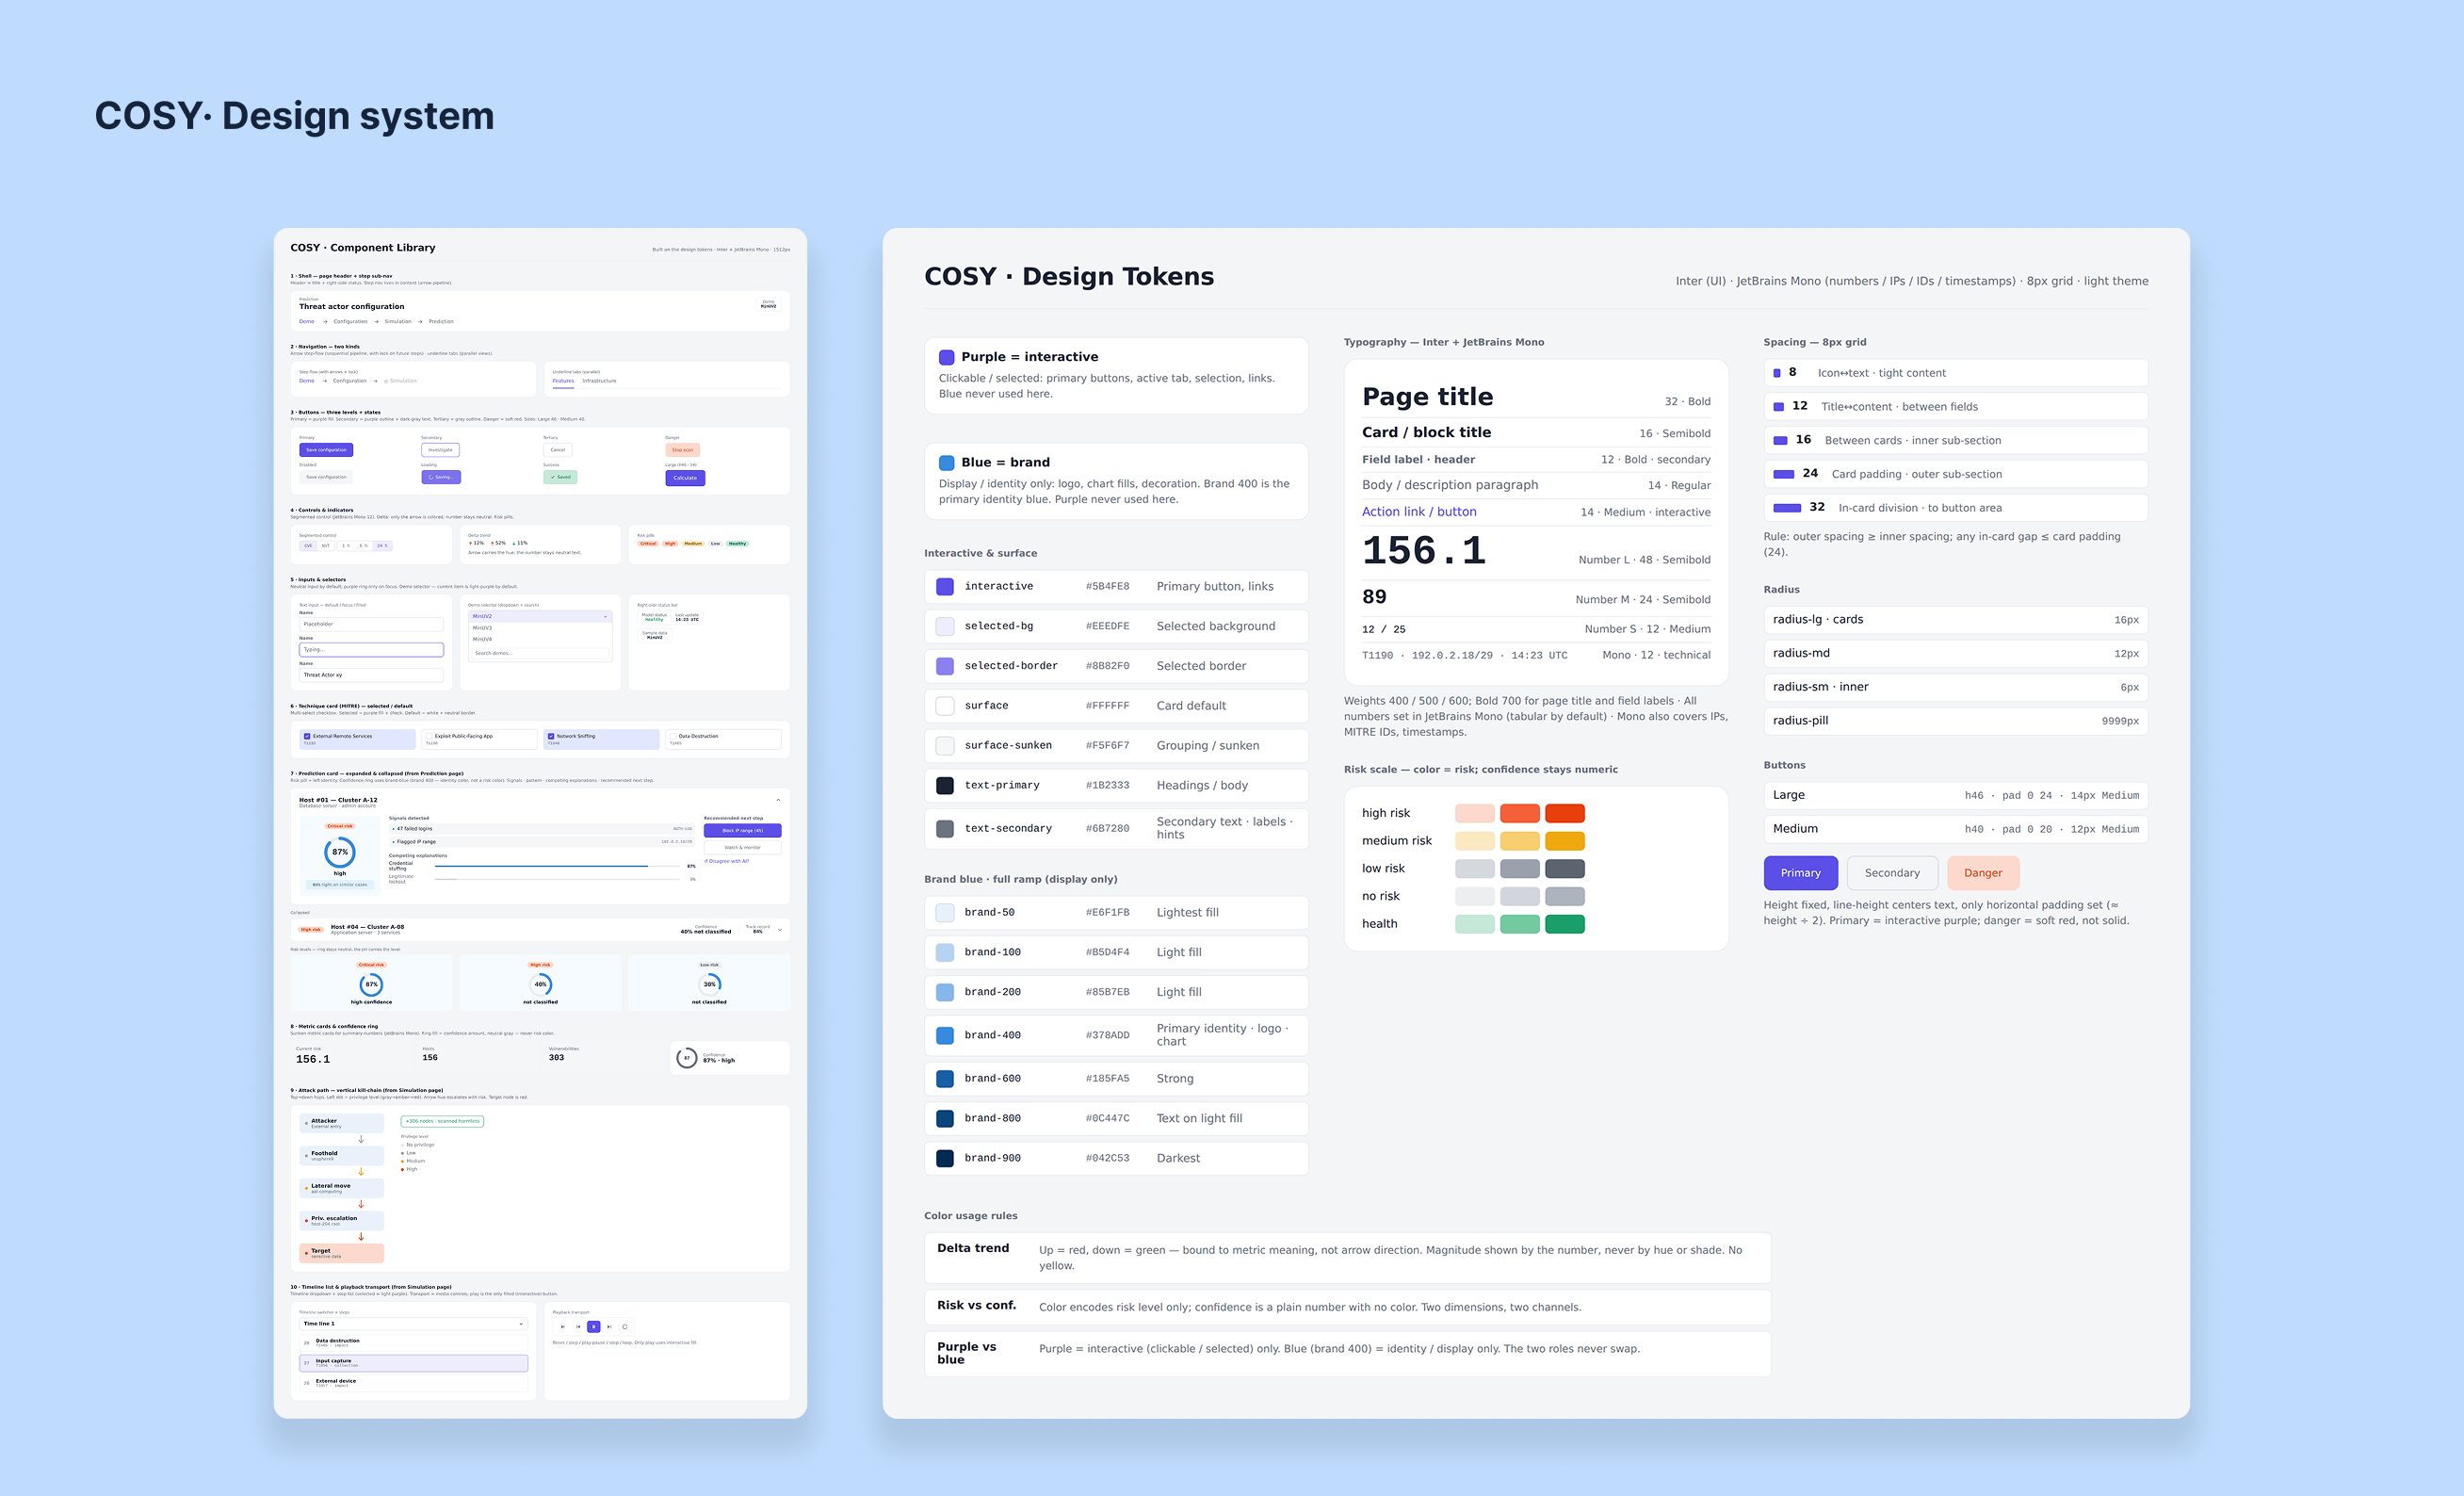This screenshot has height=1496, width=2464.
Task: Click the spacing bar icon beside the 32 token
Action: coord(1787,508)
